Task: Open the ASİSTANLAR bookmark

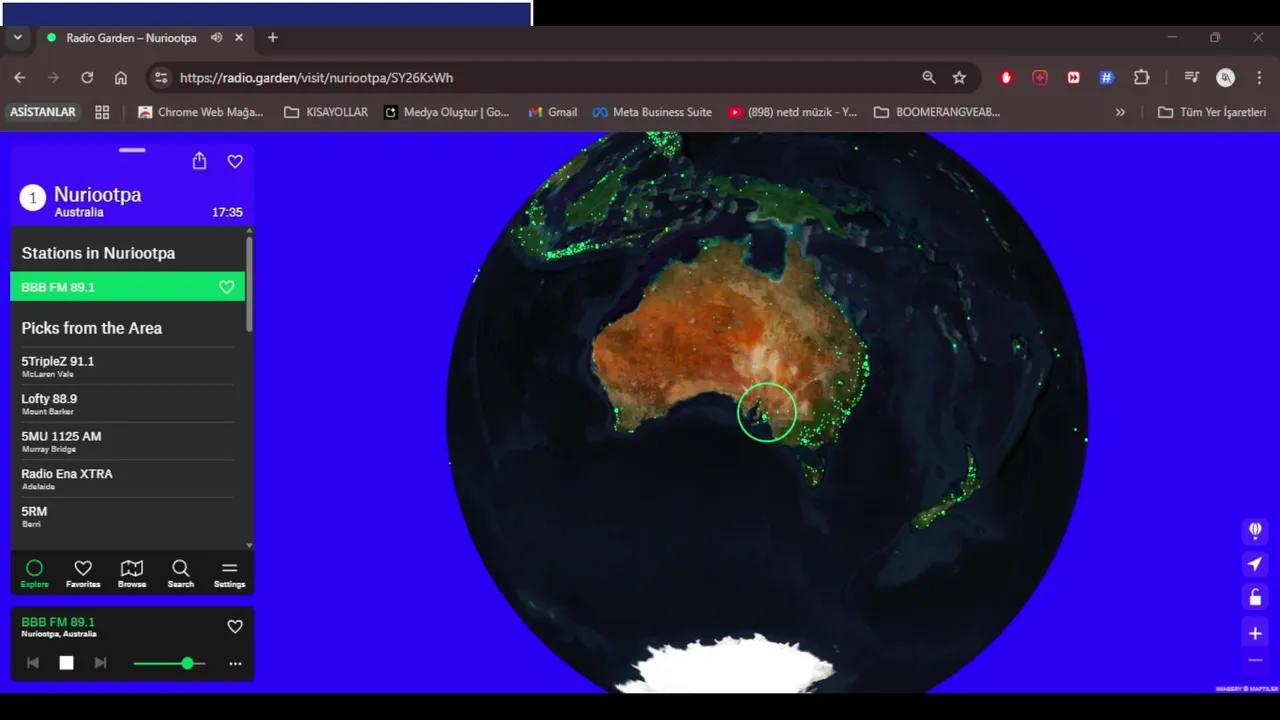Action: point(43,112)
